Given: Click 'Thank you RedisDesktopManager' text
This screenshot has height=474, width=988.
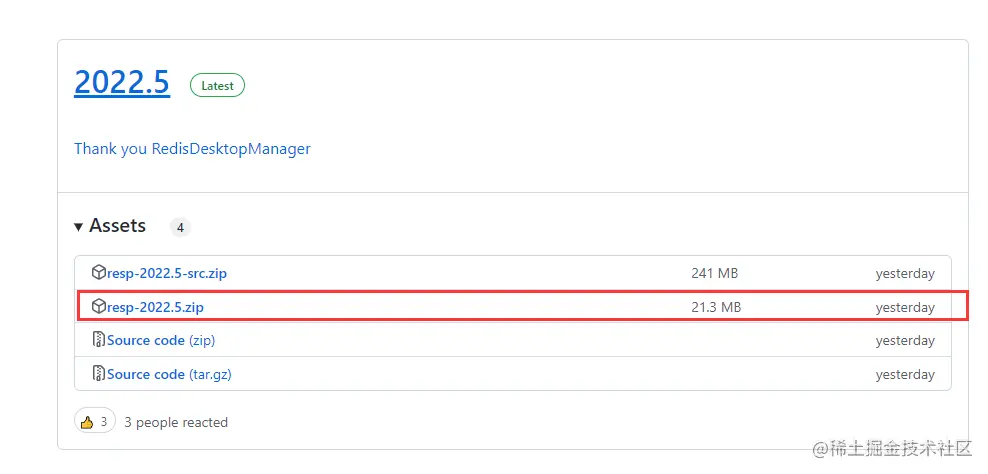Looking at the screenshot, I should pyautogui.click(x=192, y=149).
